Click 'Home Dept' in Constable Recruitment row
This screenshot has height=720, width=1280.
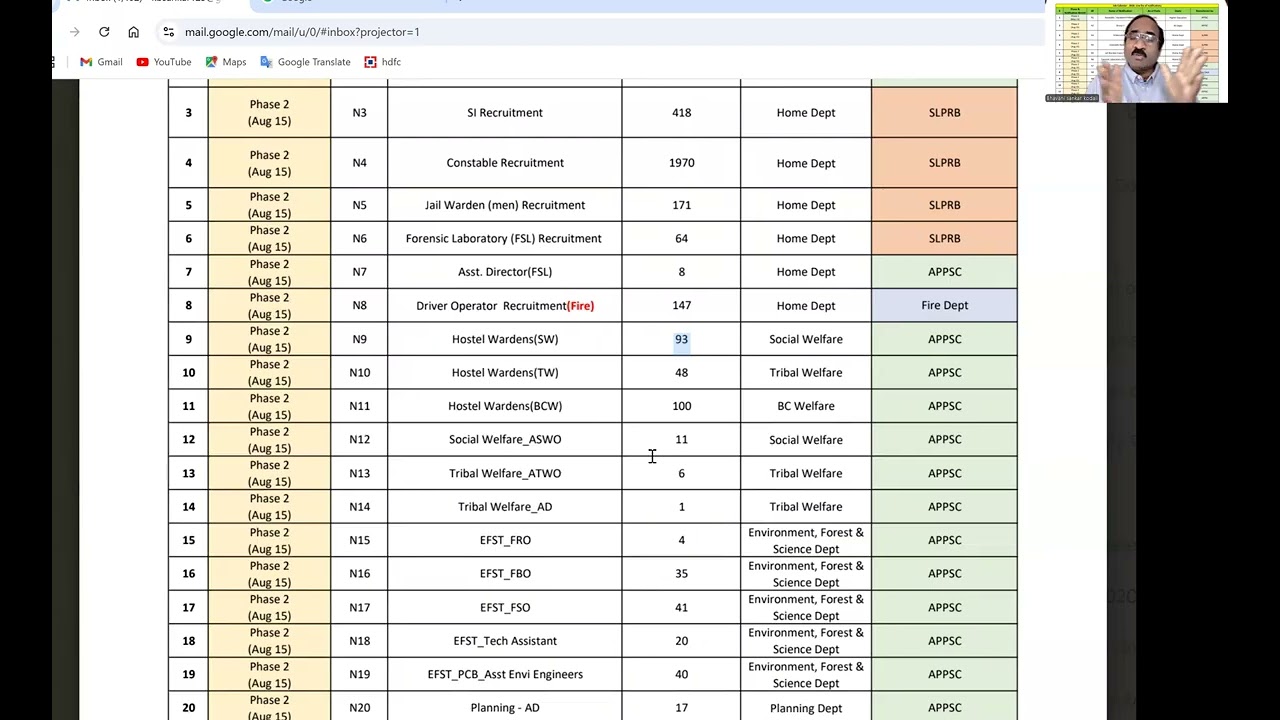(x=806, y=163)
